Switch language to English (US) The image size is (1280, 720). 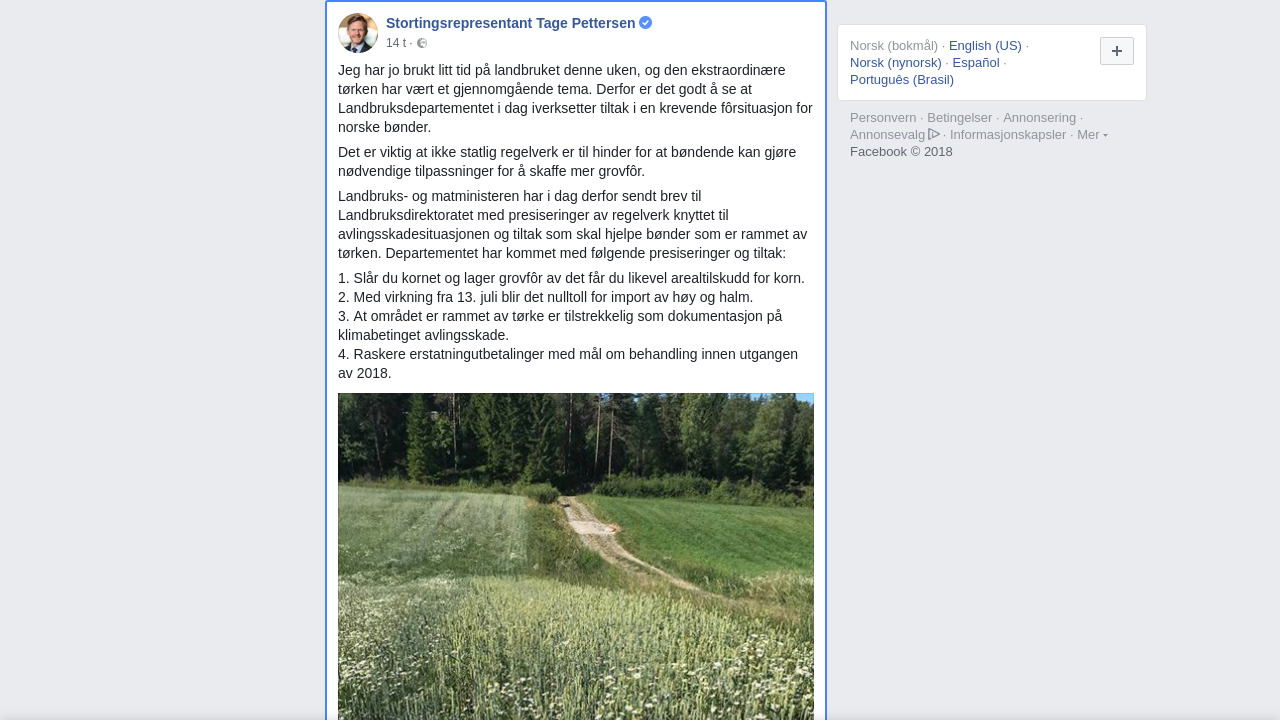(985, 46)
